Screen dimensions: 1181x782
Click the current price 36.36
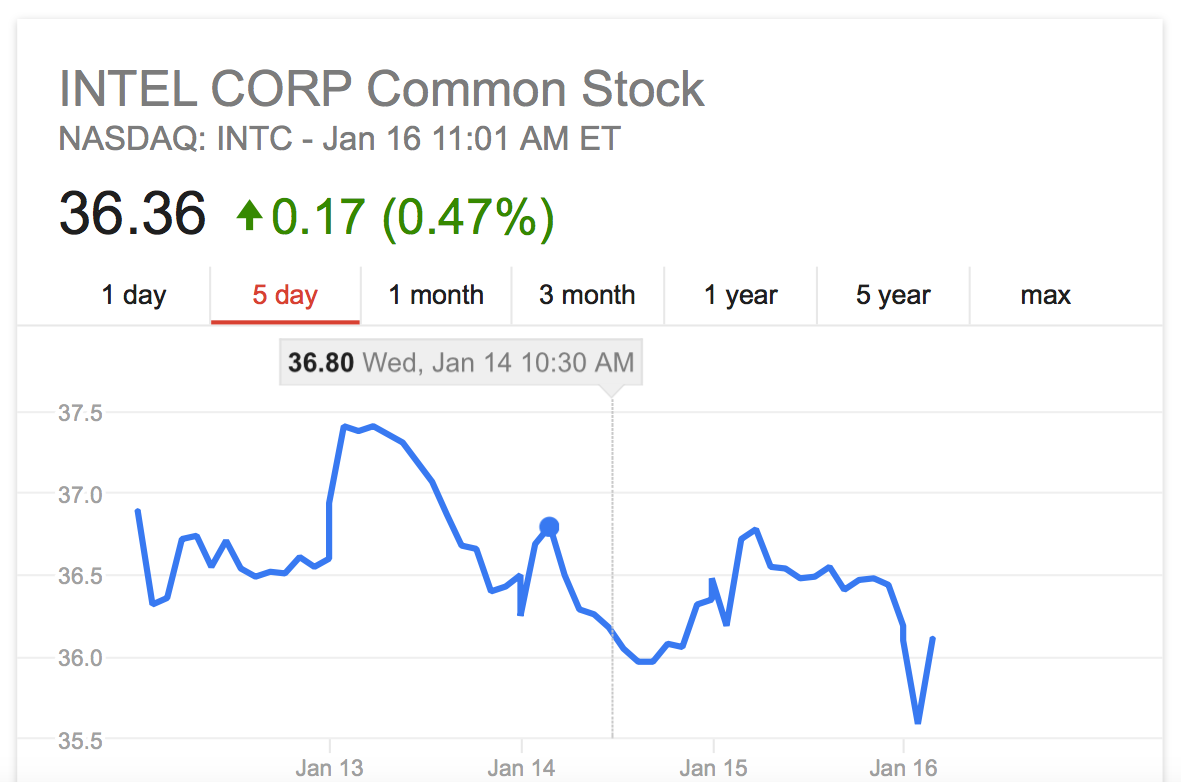[x=132, y=212]
